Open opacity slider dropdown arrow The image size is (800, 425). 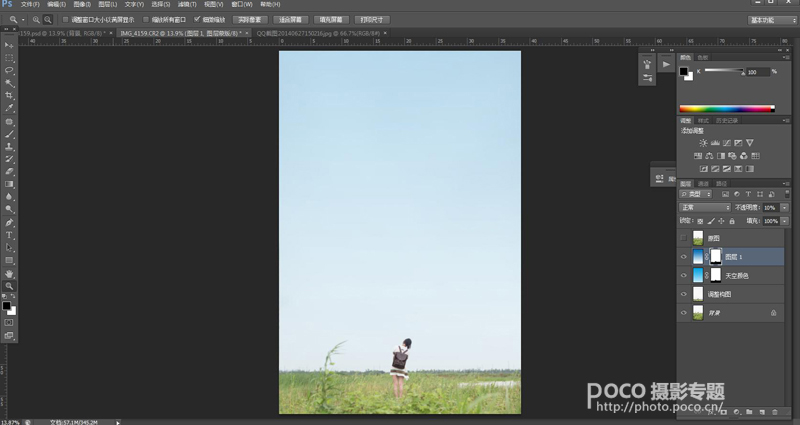(x=785, y=208)
